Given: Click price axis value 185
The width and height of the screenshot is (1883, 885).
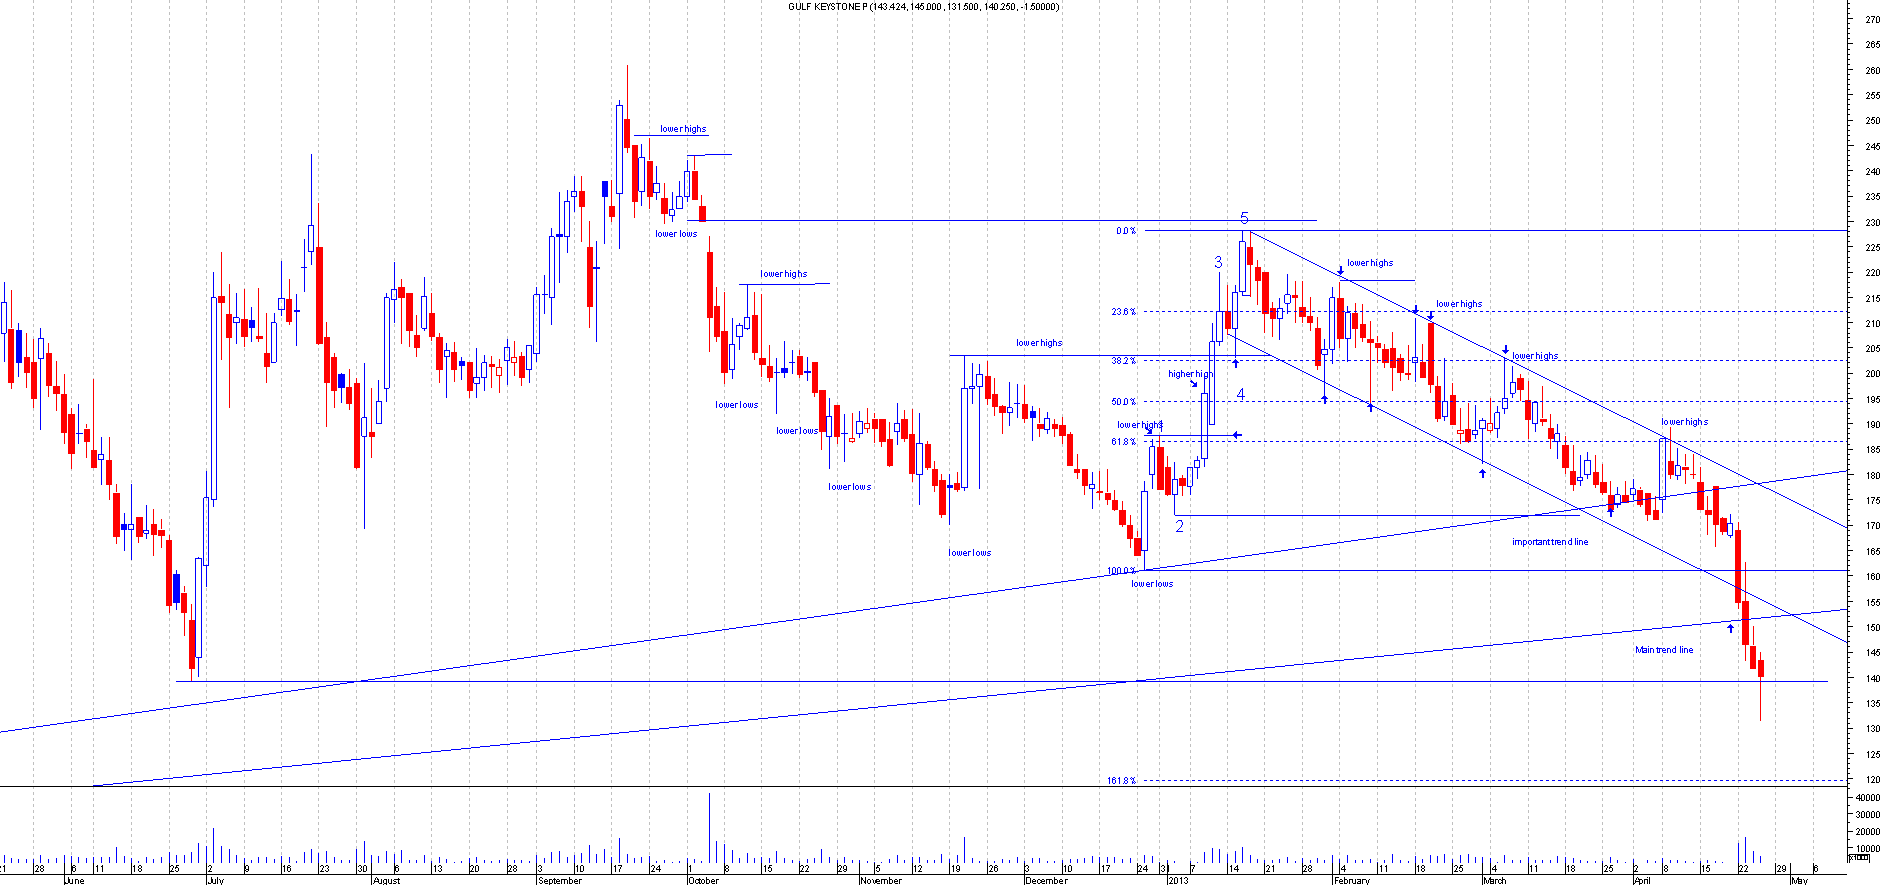Looking at the screenshot, I should point(1872,450).
